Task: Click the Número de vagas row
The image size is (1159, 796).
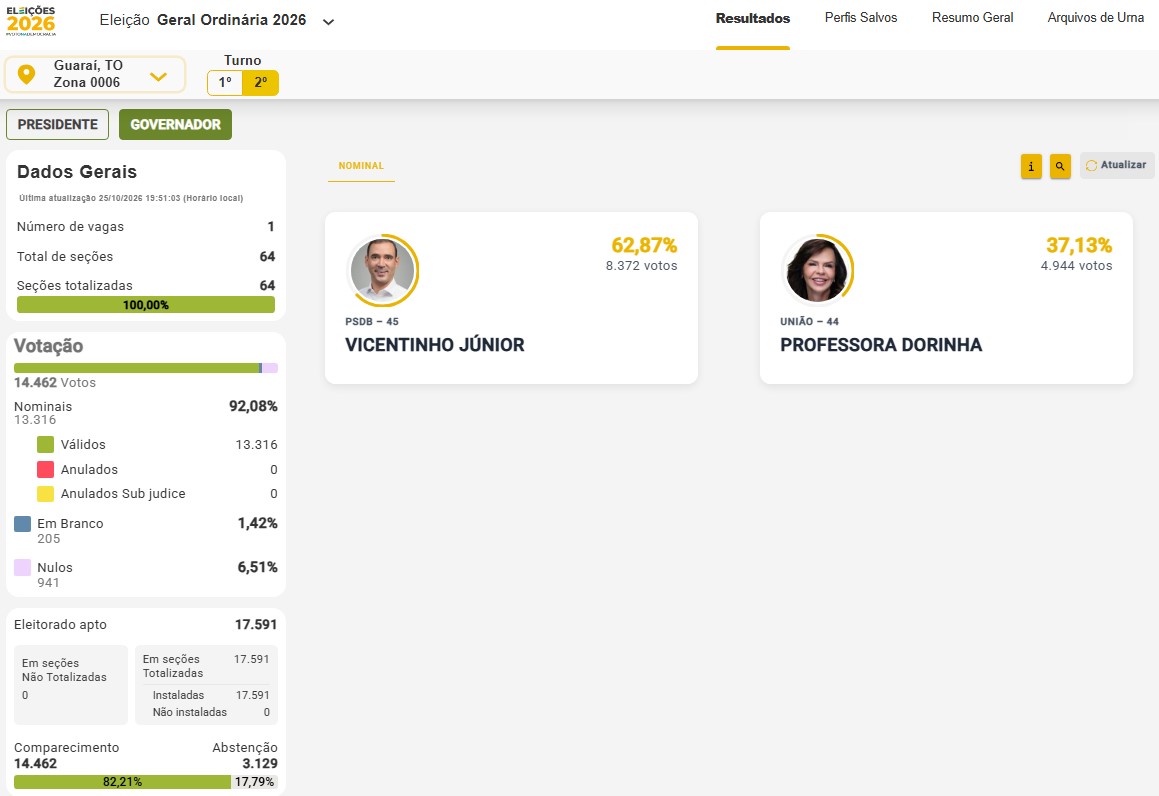Action: 146,227
